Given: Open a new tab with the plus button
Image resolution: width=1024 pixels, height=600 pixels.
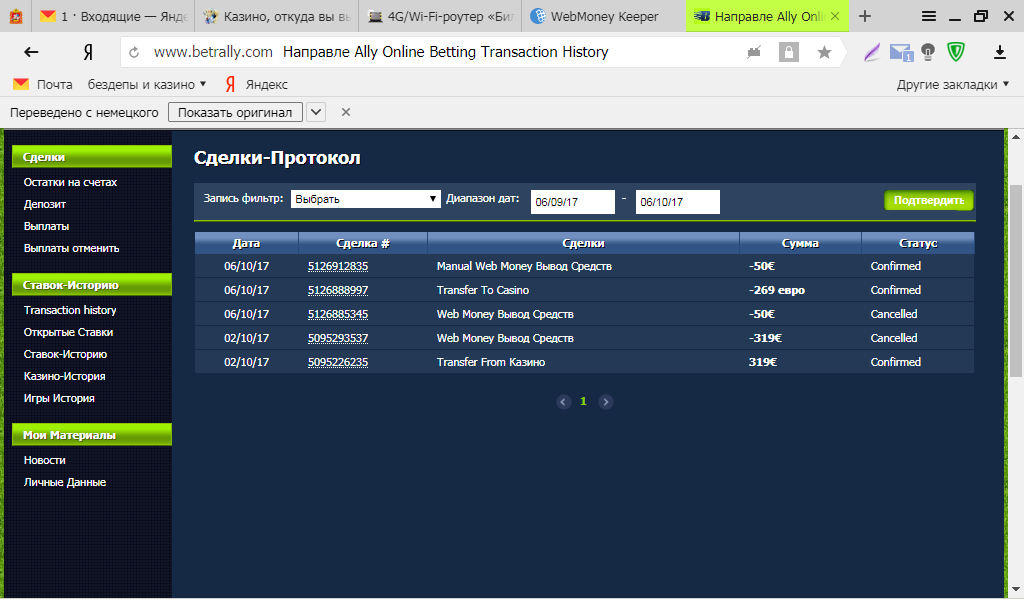Looking at the screenshot, I should click(x=865, y=16).
